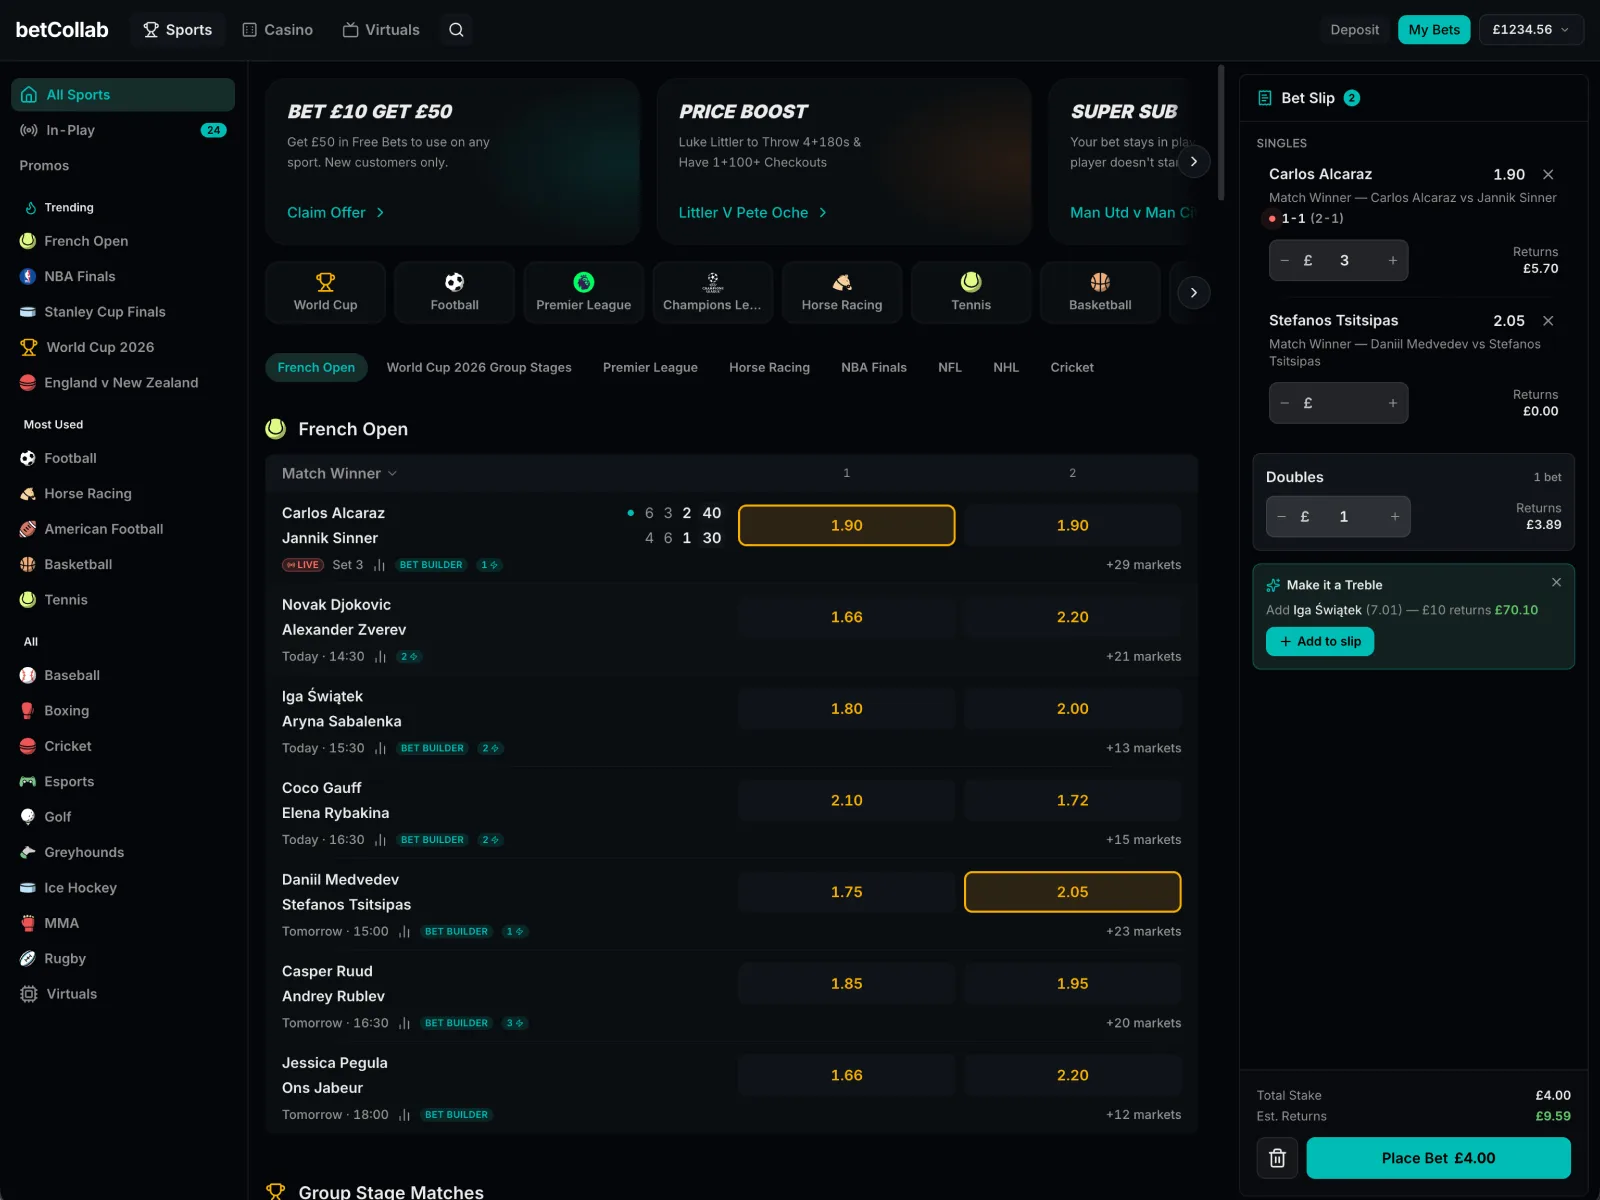Select the NHL filter tab
The width and height of the screenshot is (1600, 1200).
1006,367
